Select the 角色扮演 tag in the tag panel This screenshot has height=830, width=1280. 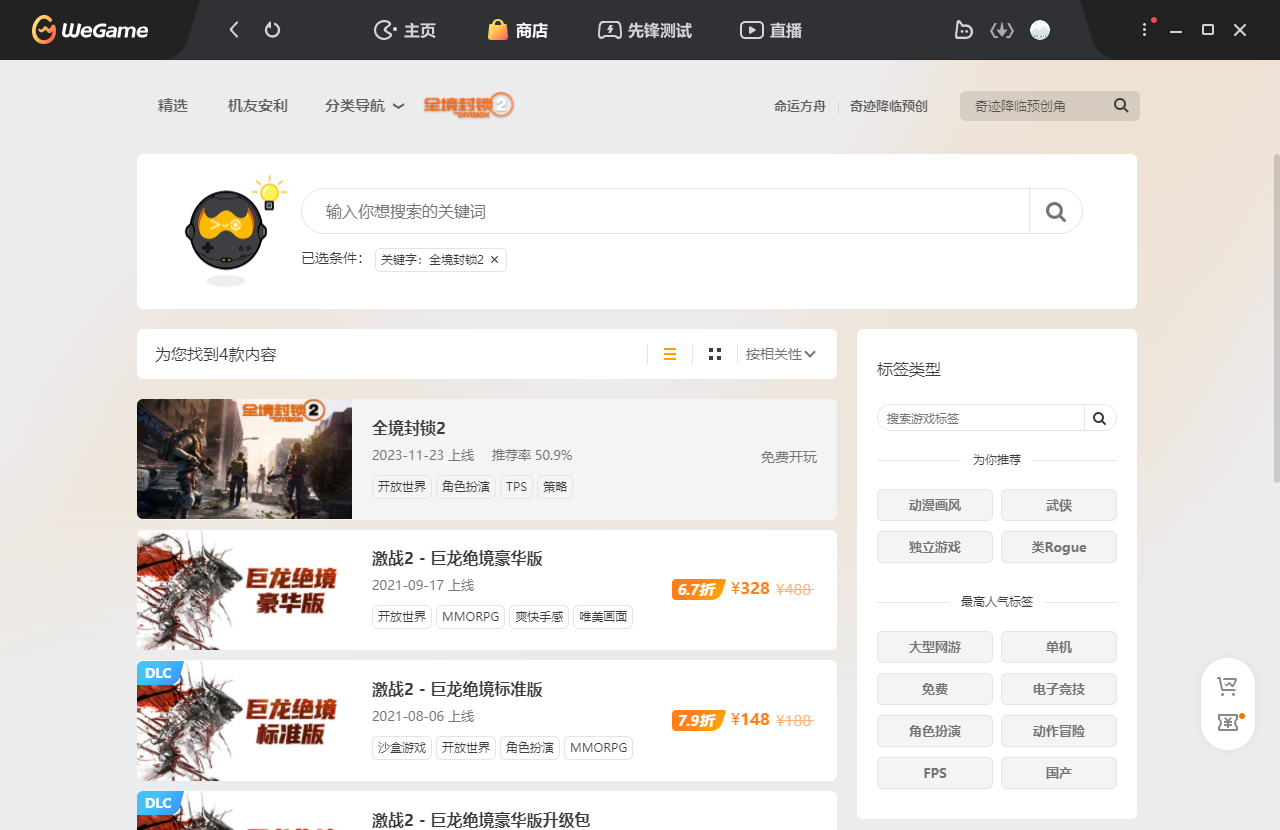[935, 731]
